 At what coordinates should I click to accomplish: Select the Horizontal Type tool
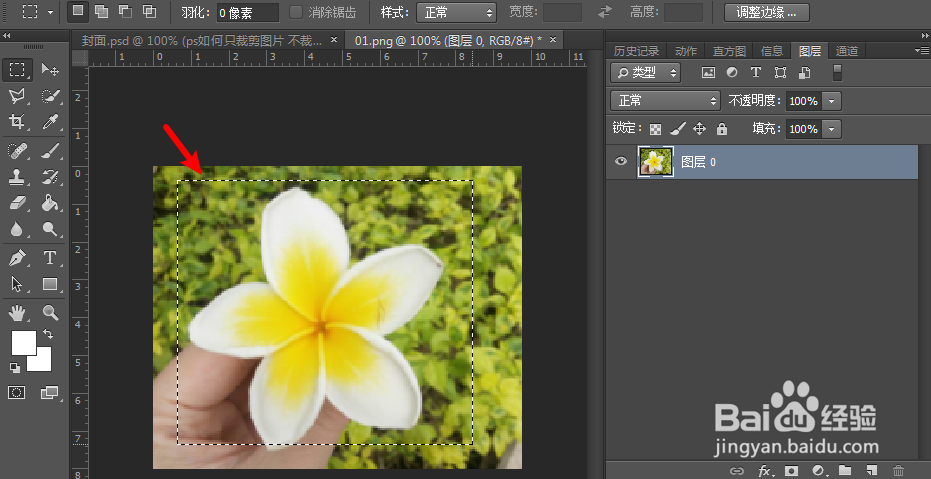(50, 258)
